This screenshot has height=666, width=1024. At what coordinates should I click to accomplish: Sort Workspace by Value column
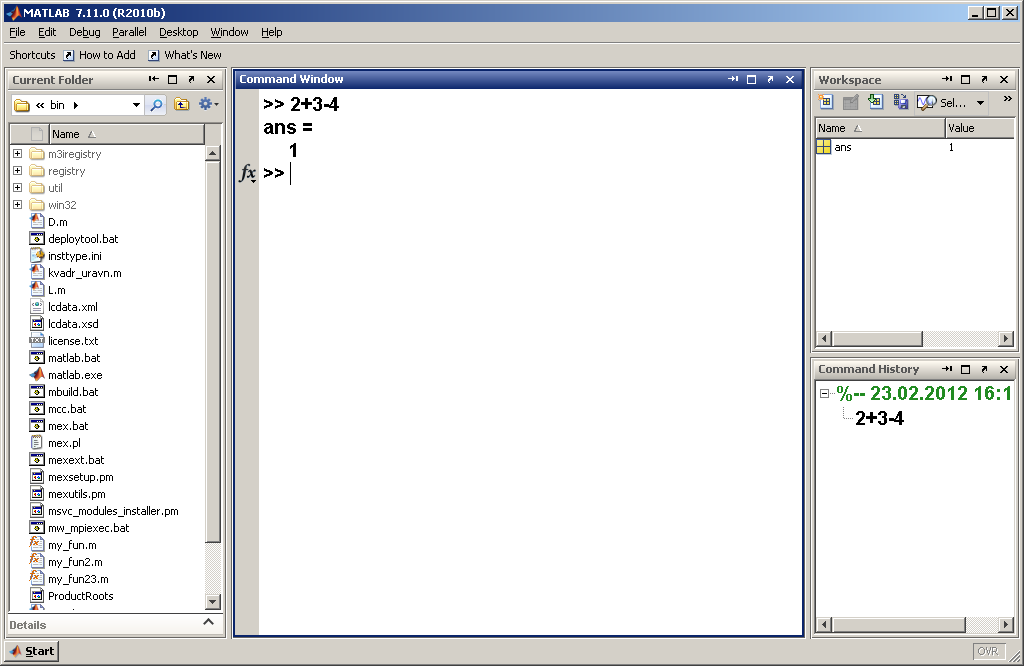click(980, 128)
